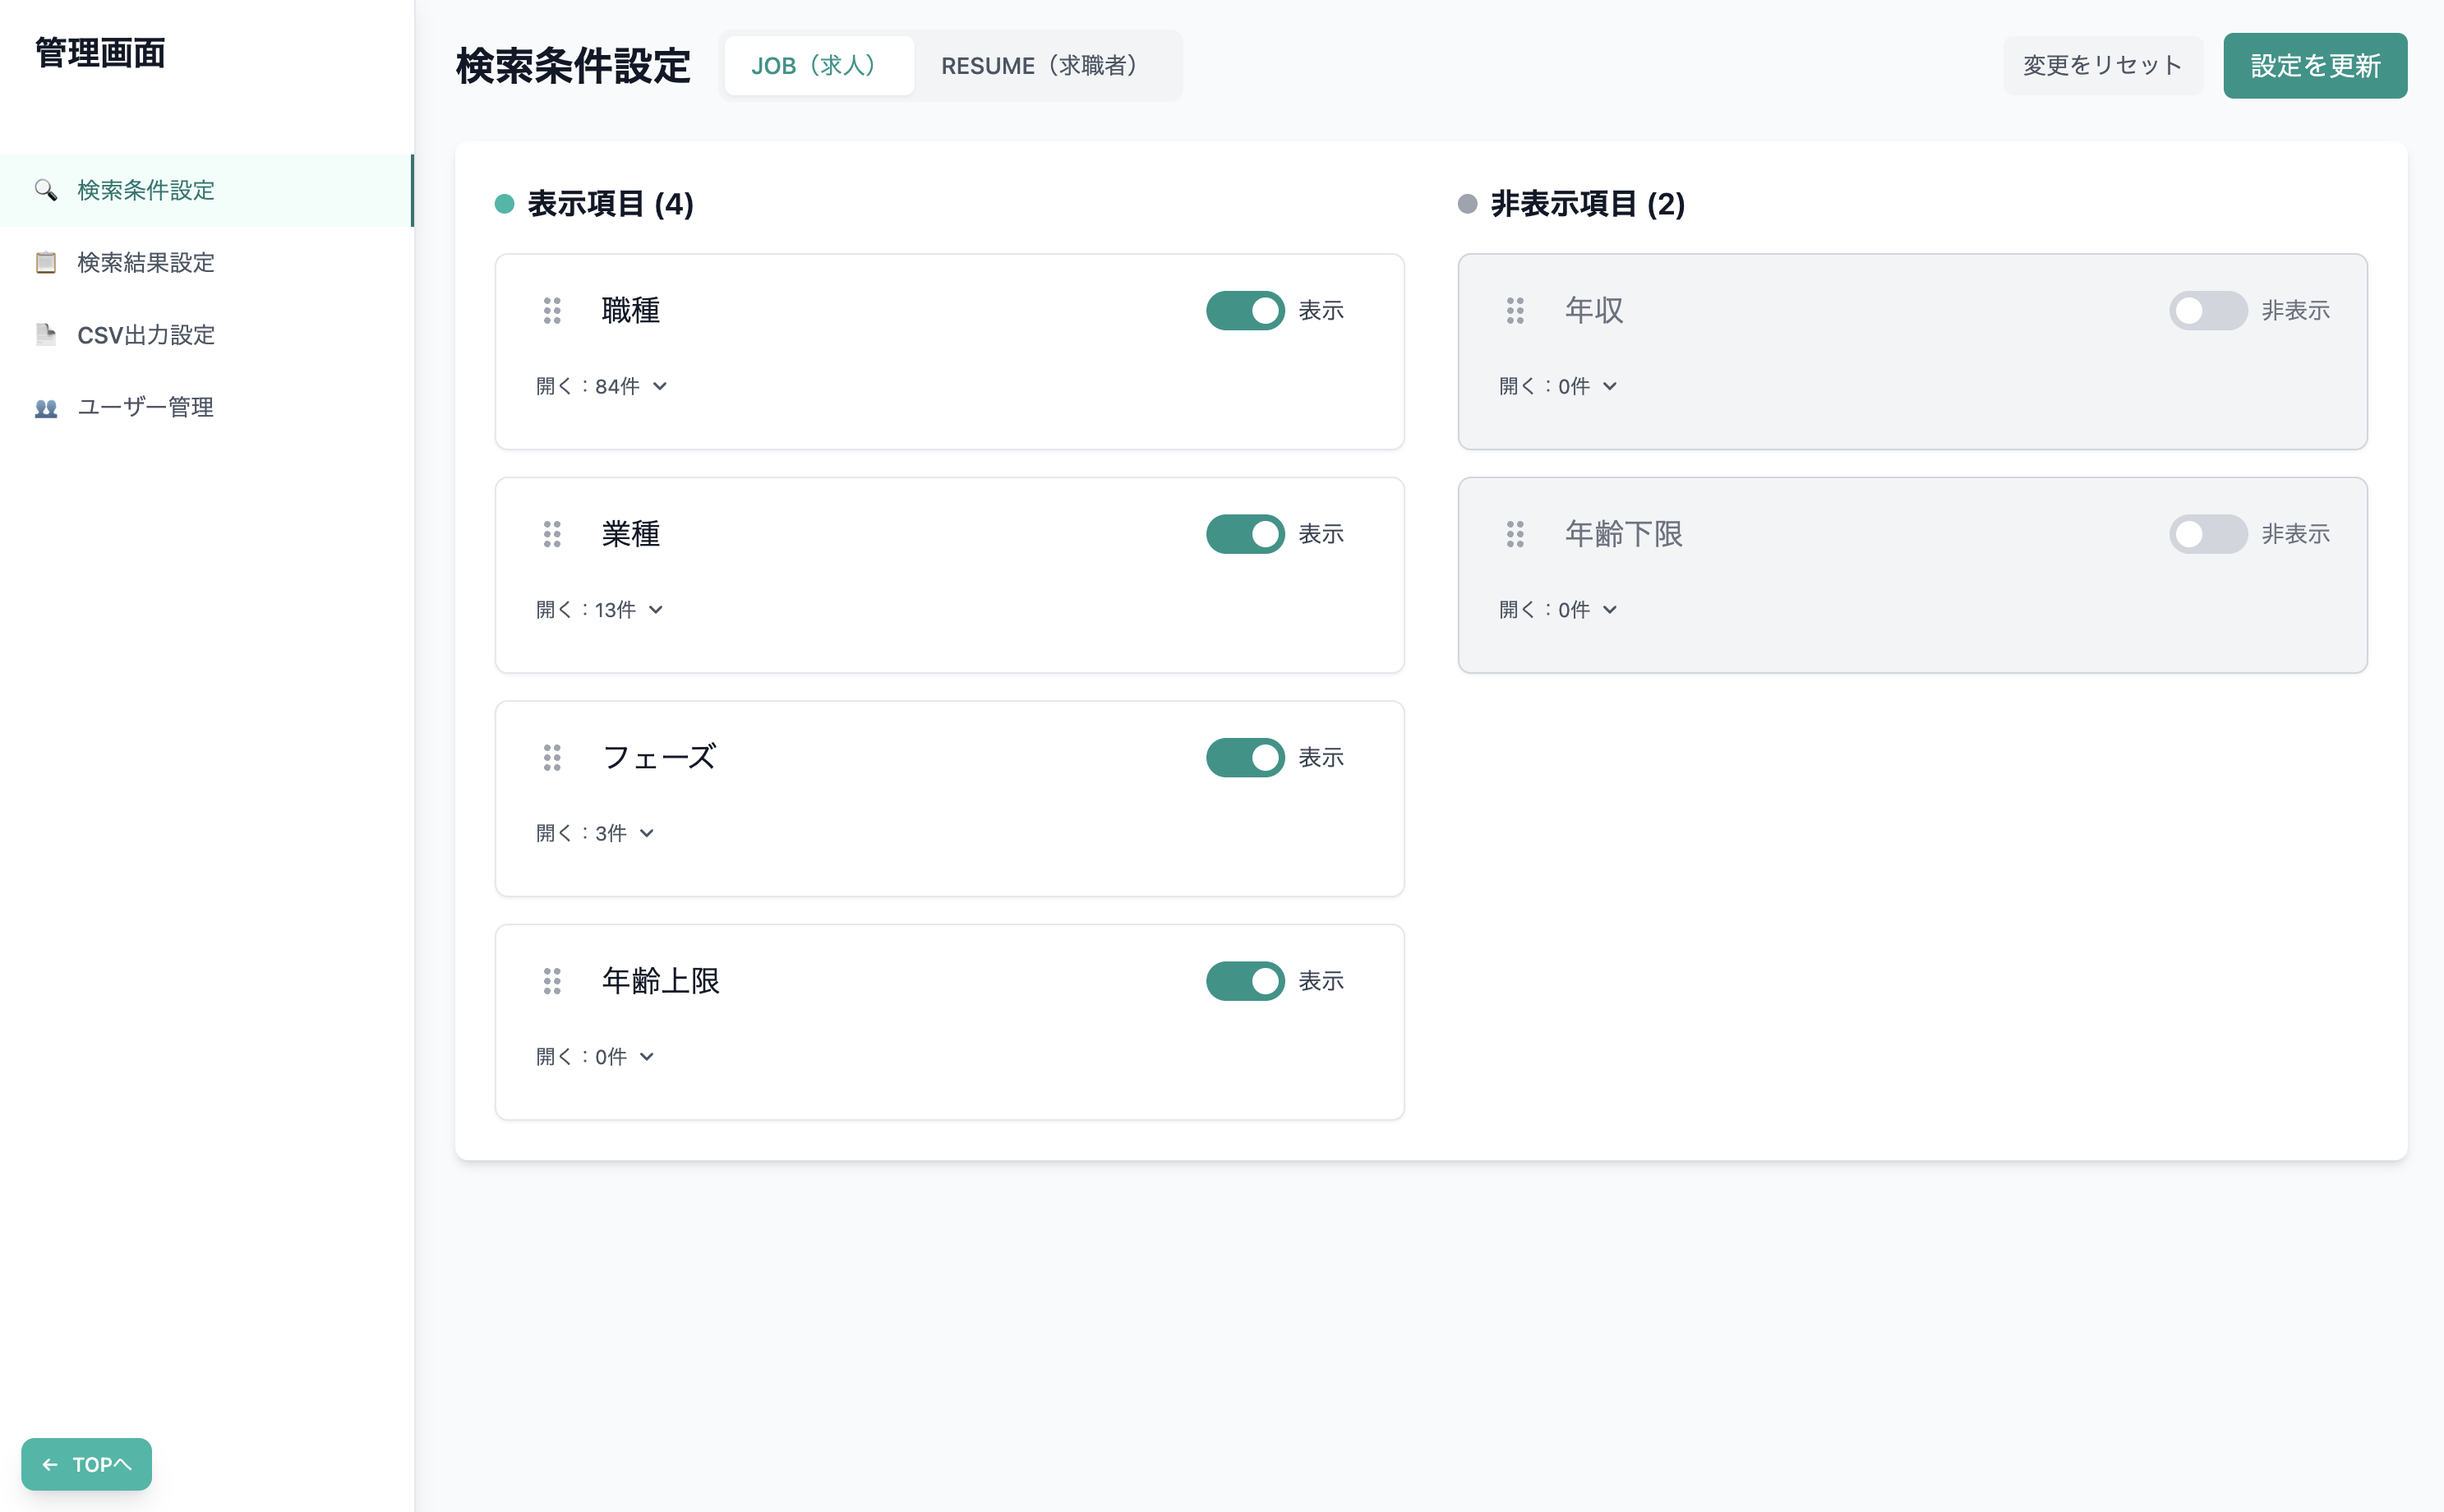Click the TOPへ button at bottom left
2444x1512 pixels.
pos(86,1463)
